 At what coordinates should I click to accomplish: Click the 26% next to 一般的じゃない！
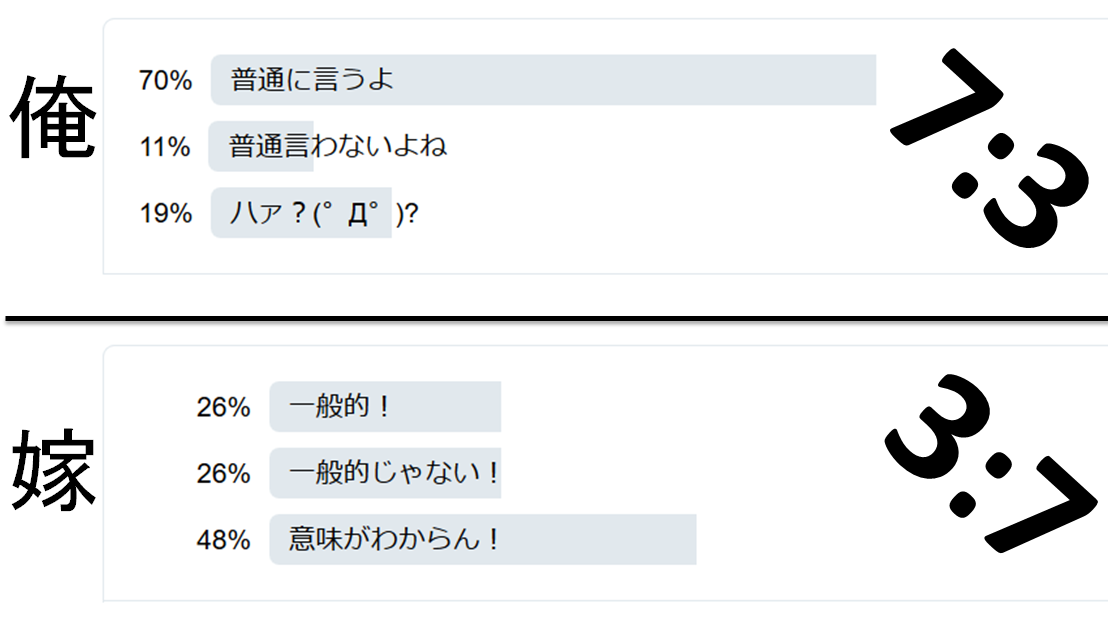[223, 473]
